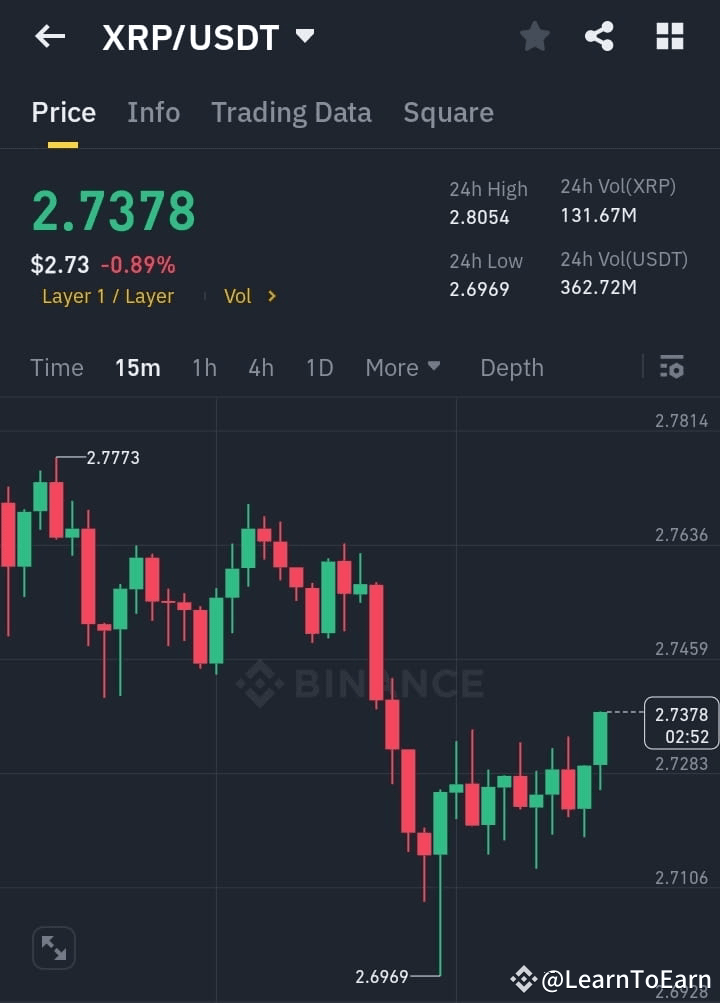Open the Square tab
720x1003 pixels.
click(448, 113)
